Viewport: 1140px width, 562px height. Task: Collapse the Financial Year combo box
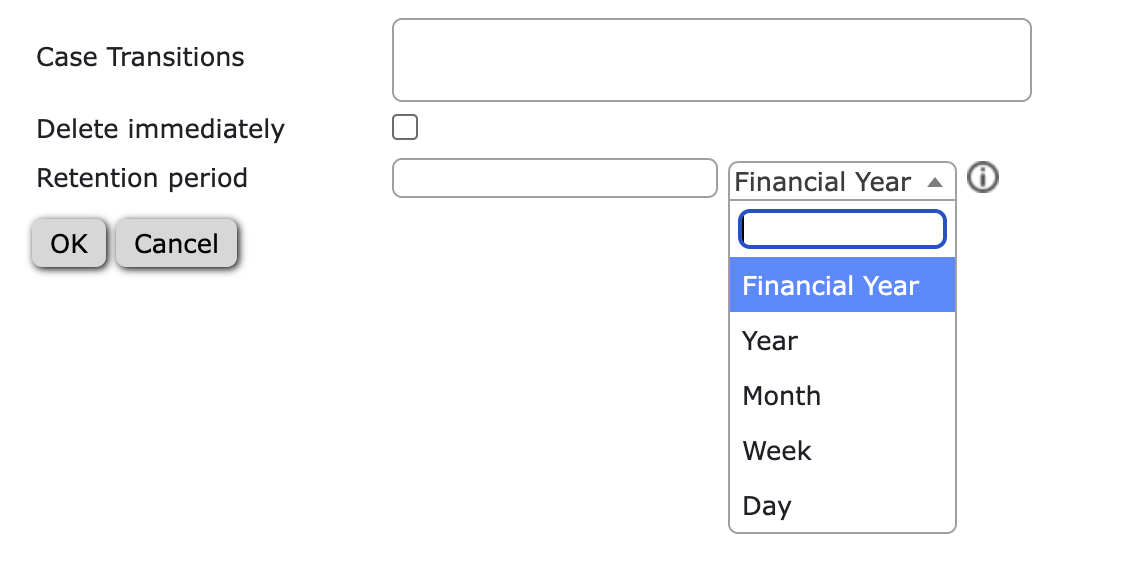click(x=842, y=181)
